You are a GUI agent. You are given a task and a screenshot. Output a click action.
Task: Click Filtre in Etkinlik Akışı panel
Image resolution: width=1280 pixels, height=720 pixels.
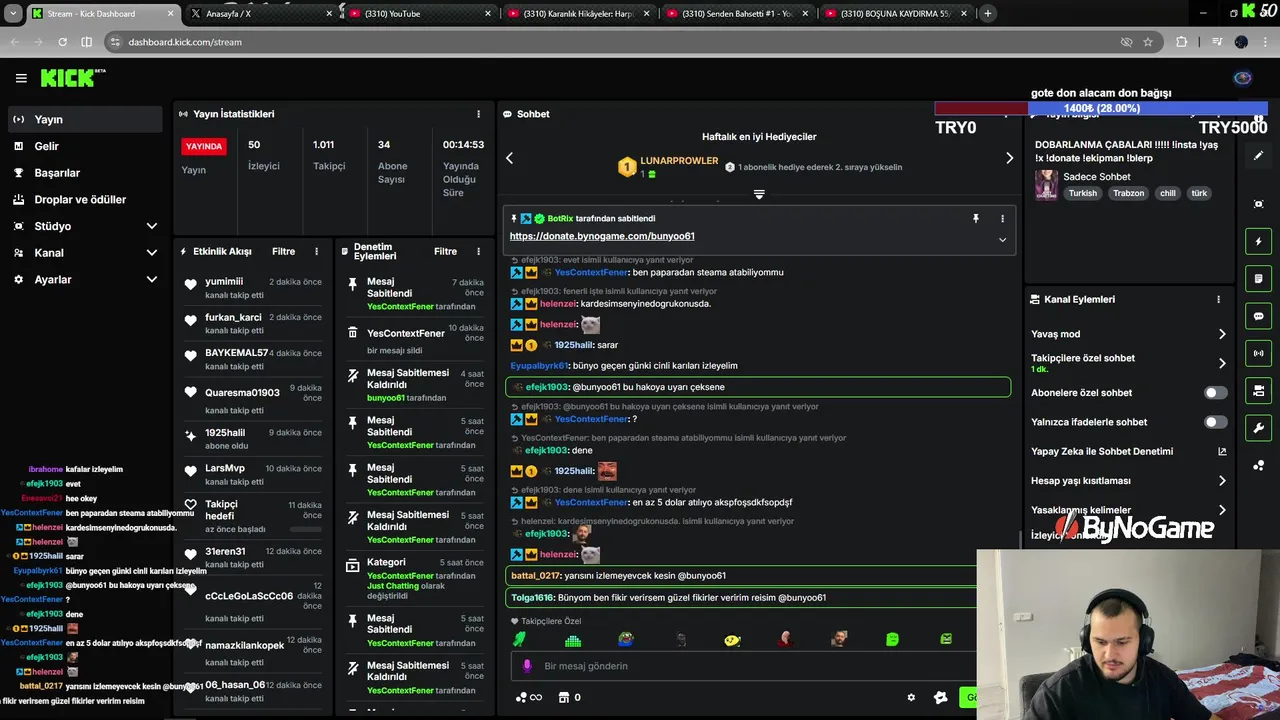[284, 251]
